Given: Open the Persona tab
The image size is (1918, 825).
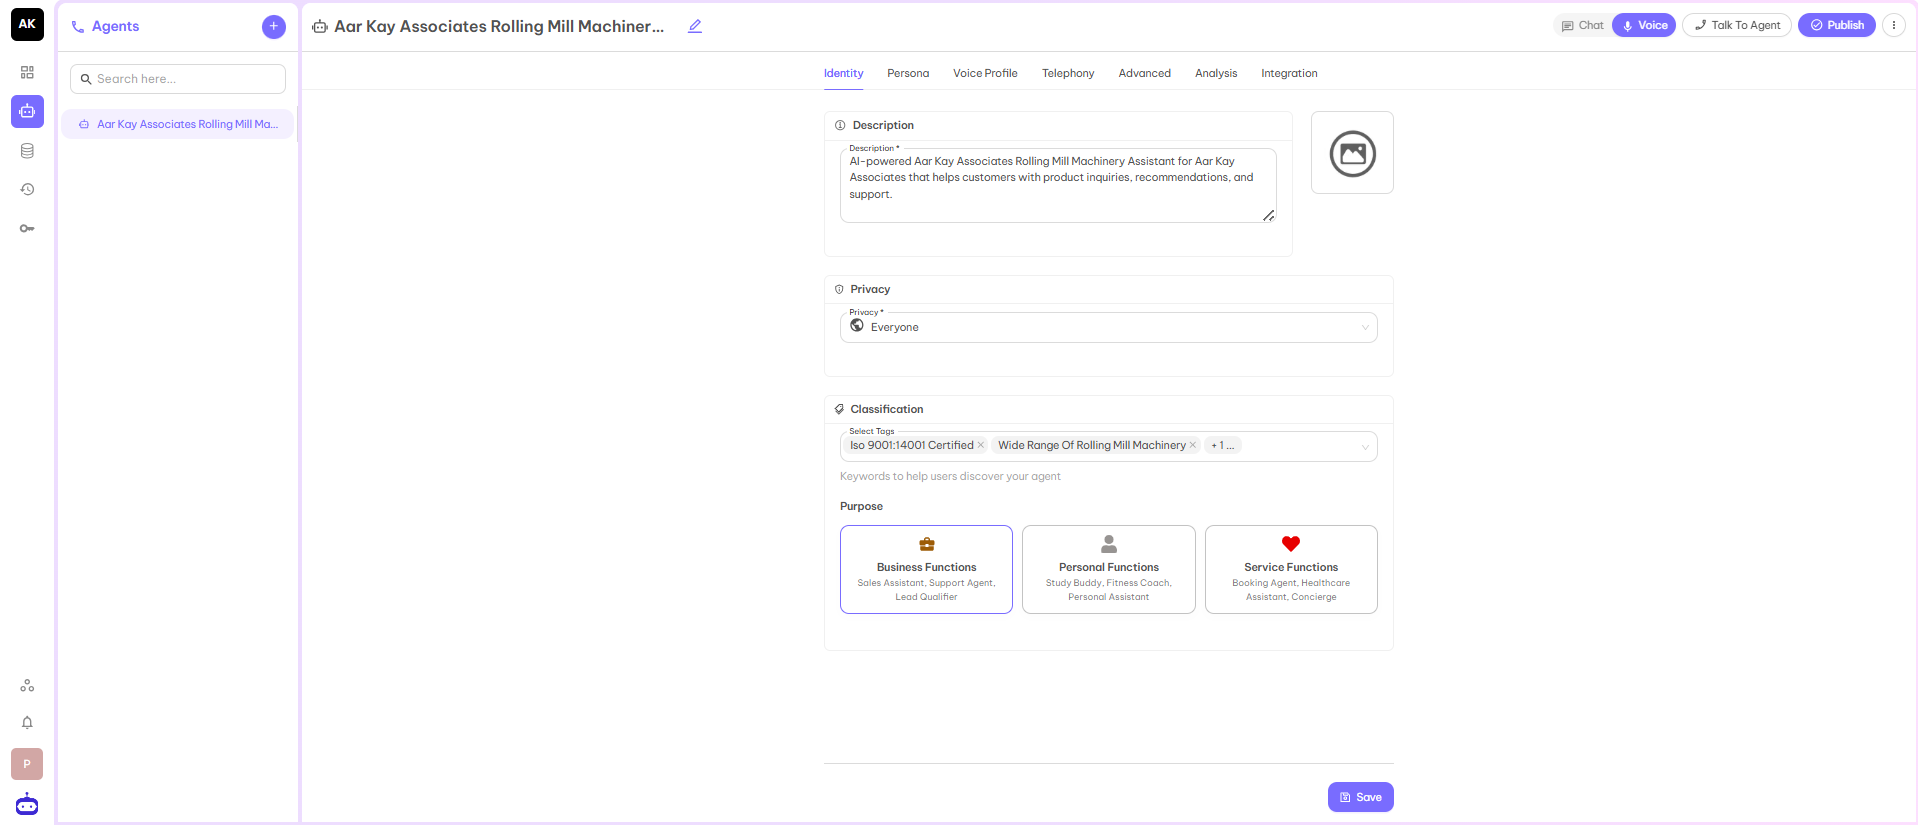Looking at the screenshot, I should tap(908, 73).
